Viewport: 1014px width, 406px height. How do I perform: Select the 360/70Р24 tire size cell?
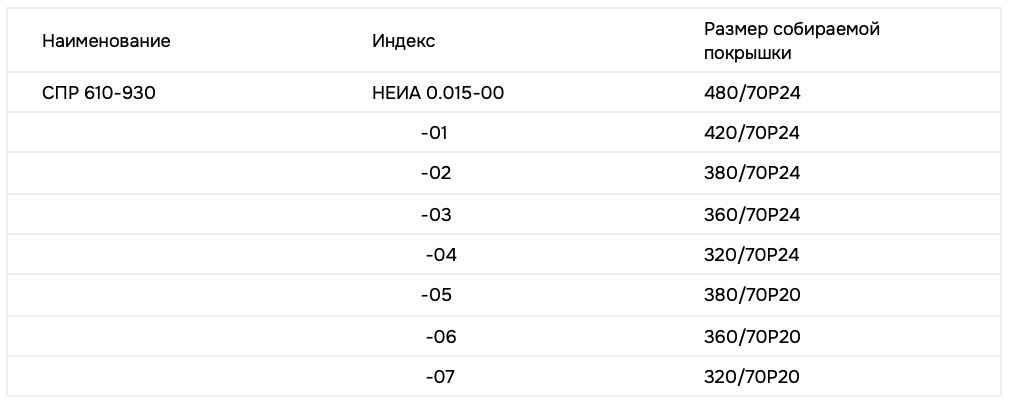(x=752, y=214)
